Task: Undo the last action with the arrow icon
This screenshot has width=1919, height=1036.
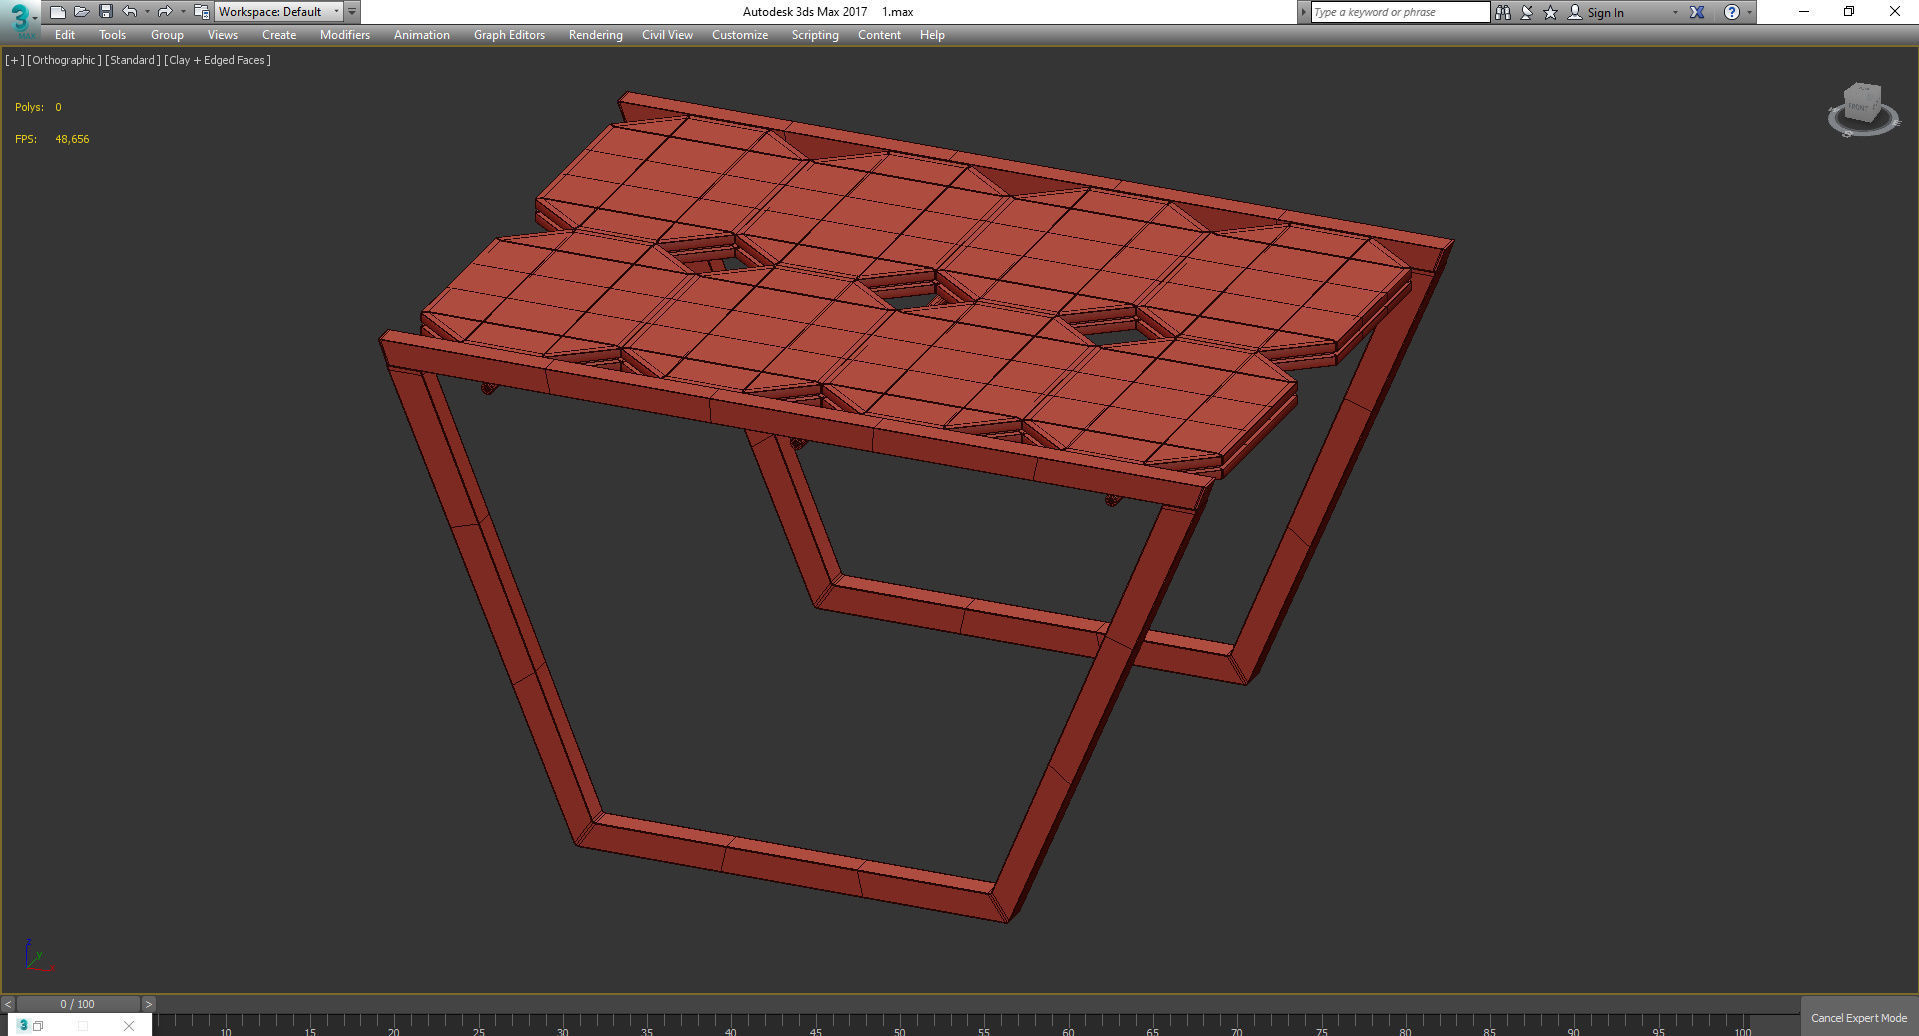Action: (130, 12)
